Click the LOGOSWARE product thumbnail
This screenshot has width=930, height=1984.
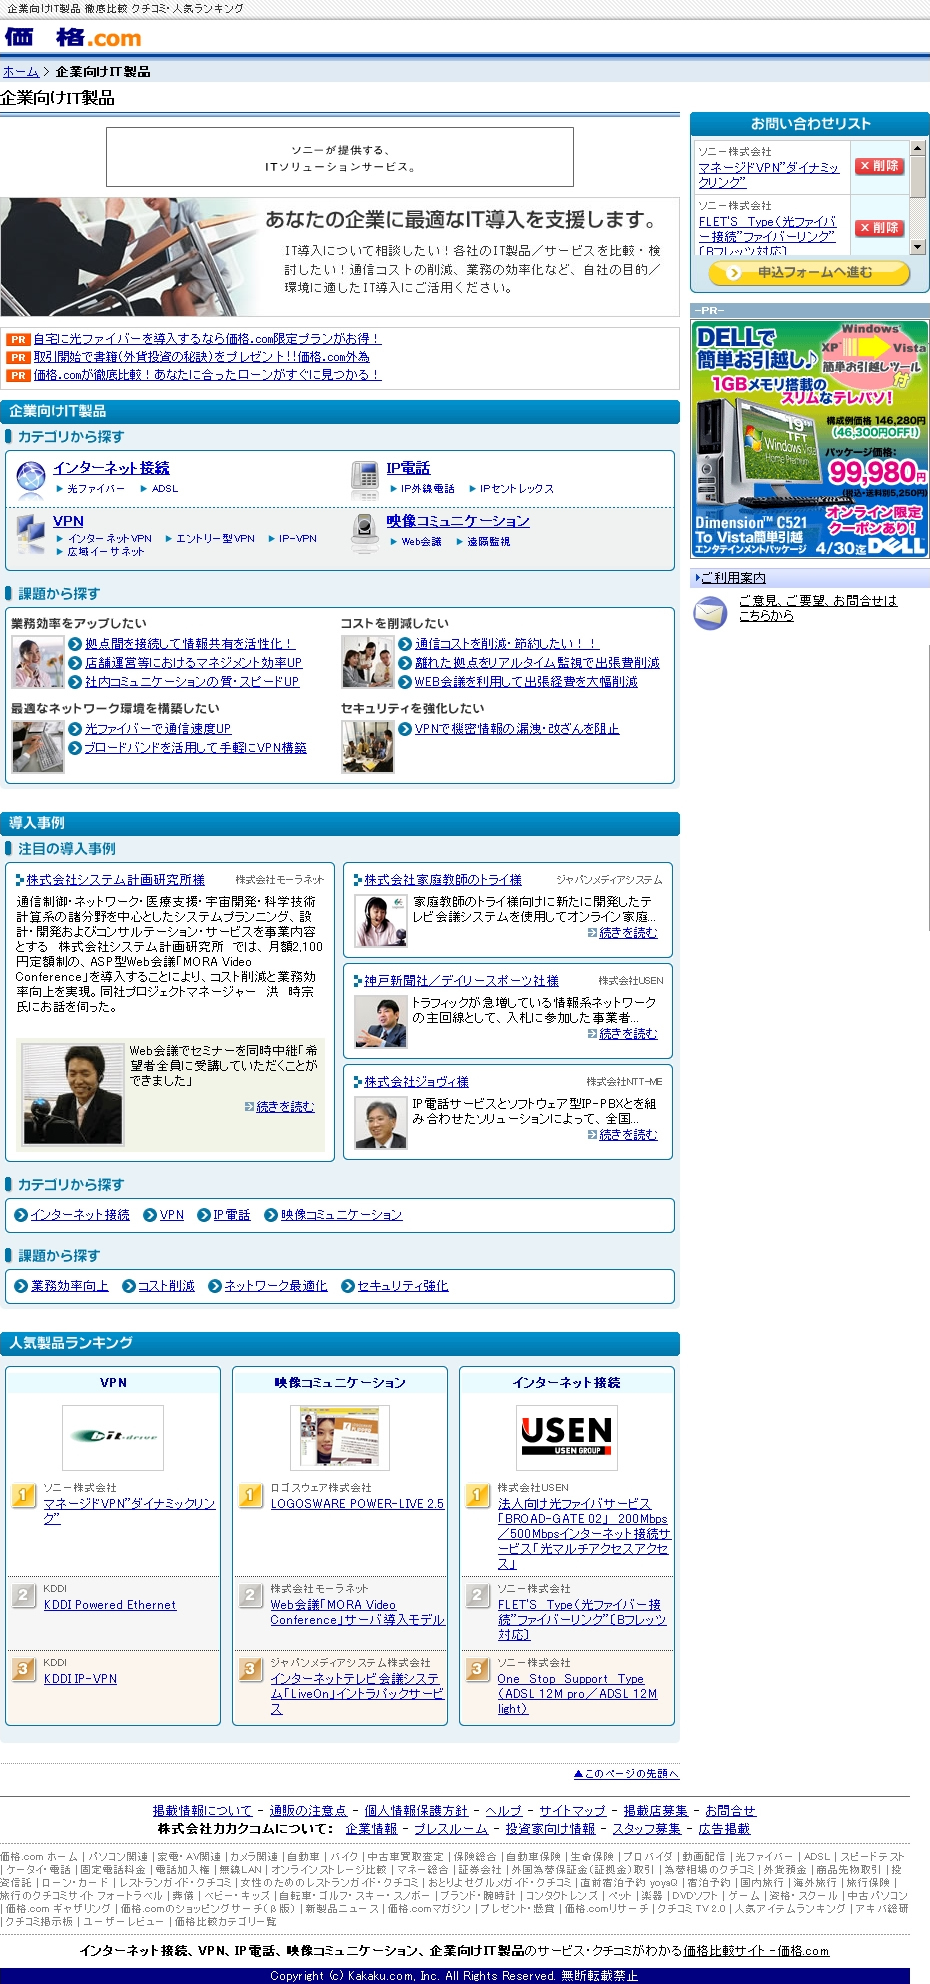pos(340,1437)
